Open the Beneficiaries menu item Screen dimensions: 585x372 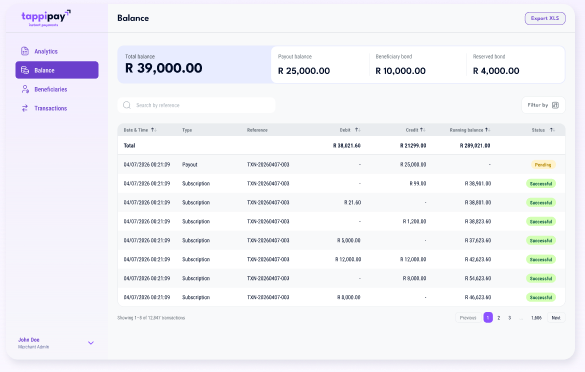click(57, 89)
